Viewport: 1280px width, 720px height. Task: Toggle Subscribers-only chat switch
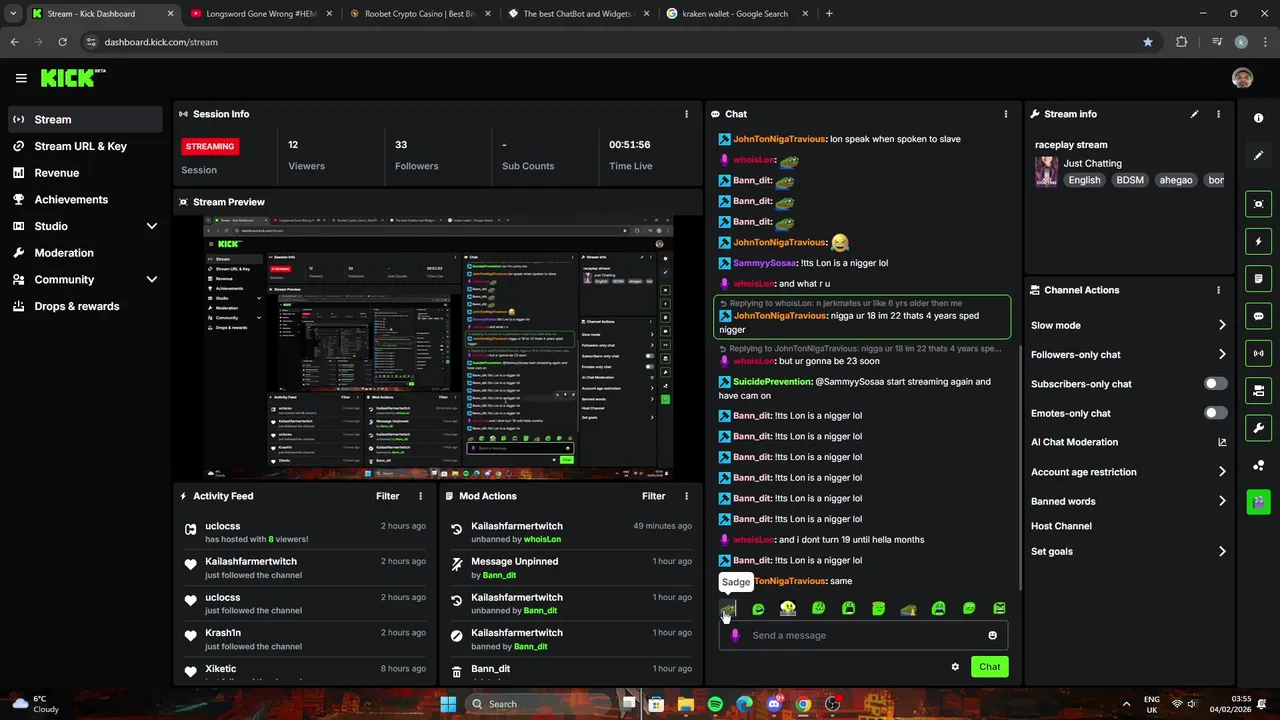point(1215,384)
